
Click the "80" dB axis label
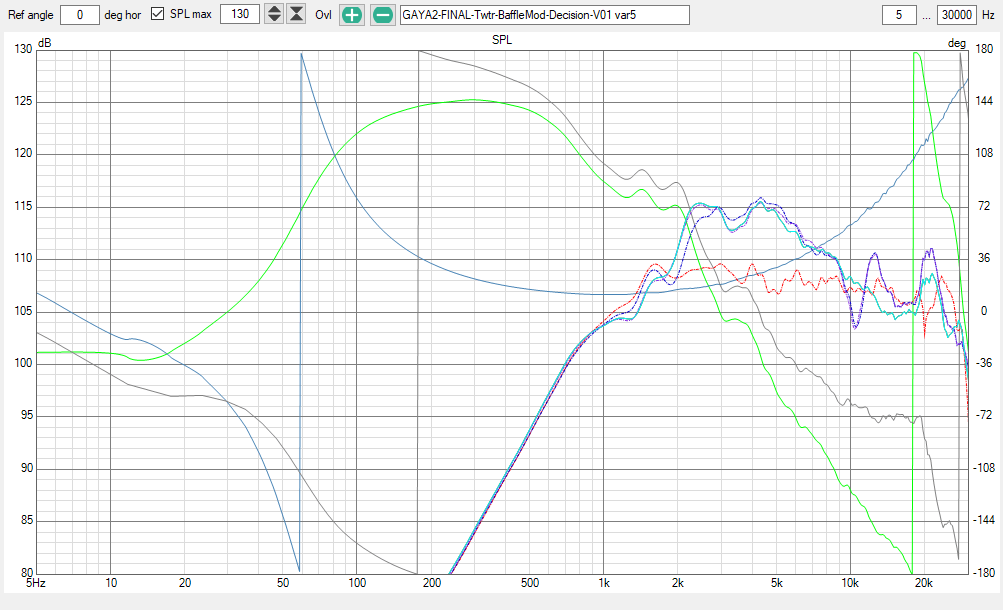point(27,573)
